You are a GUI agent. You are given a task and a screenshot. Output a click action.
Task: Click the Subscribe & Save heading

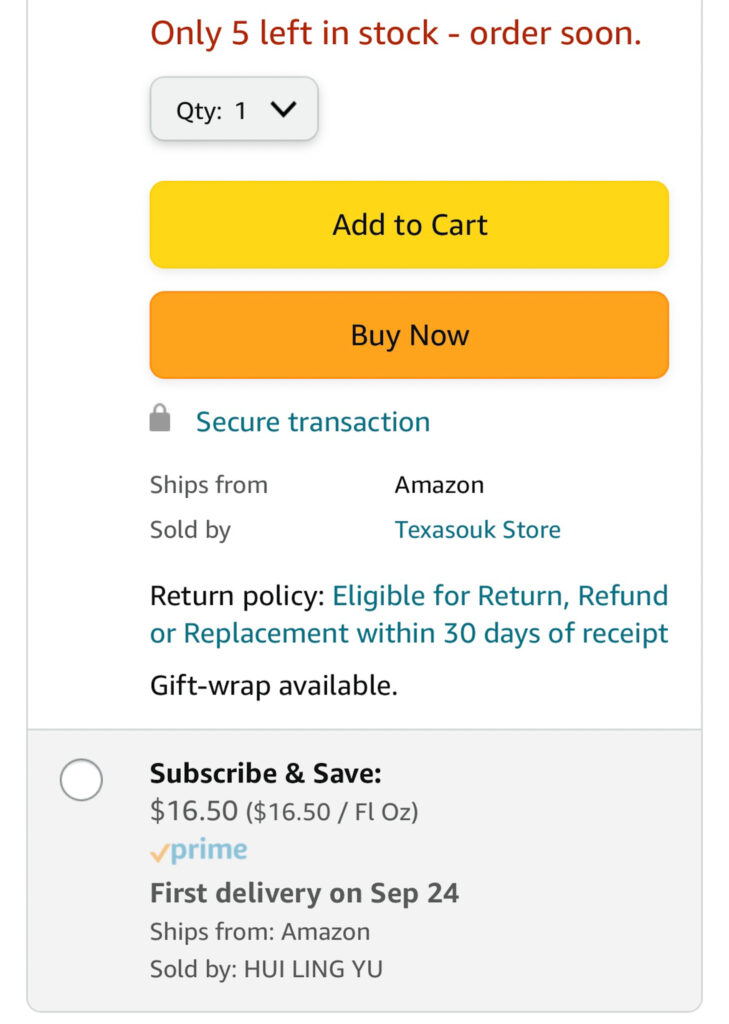point(265,773)
